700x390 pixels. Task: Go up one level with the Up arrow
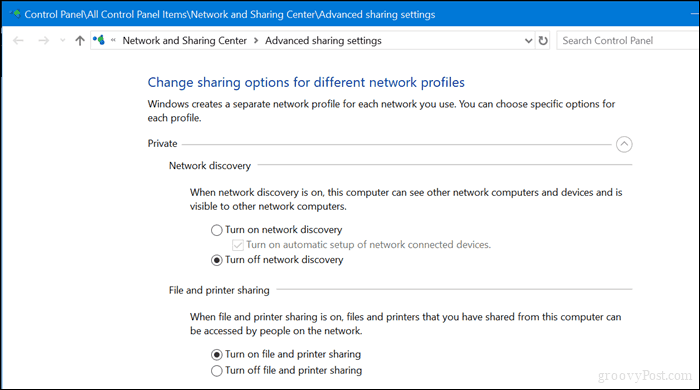click(80, 41)
